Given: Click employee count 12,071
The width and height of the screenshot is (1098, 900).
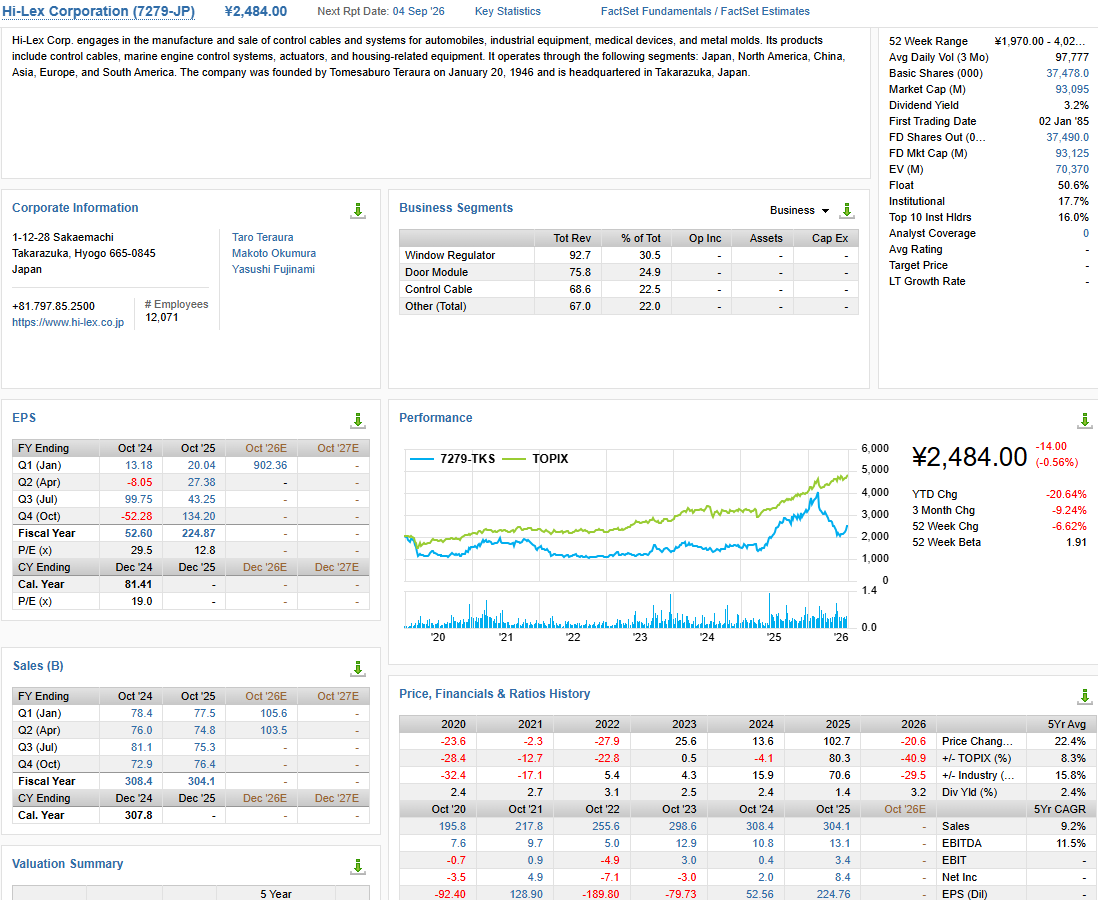Looking at the screenshot, I should coord(162,317).
